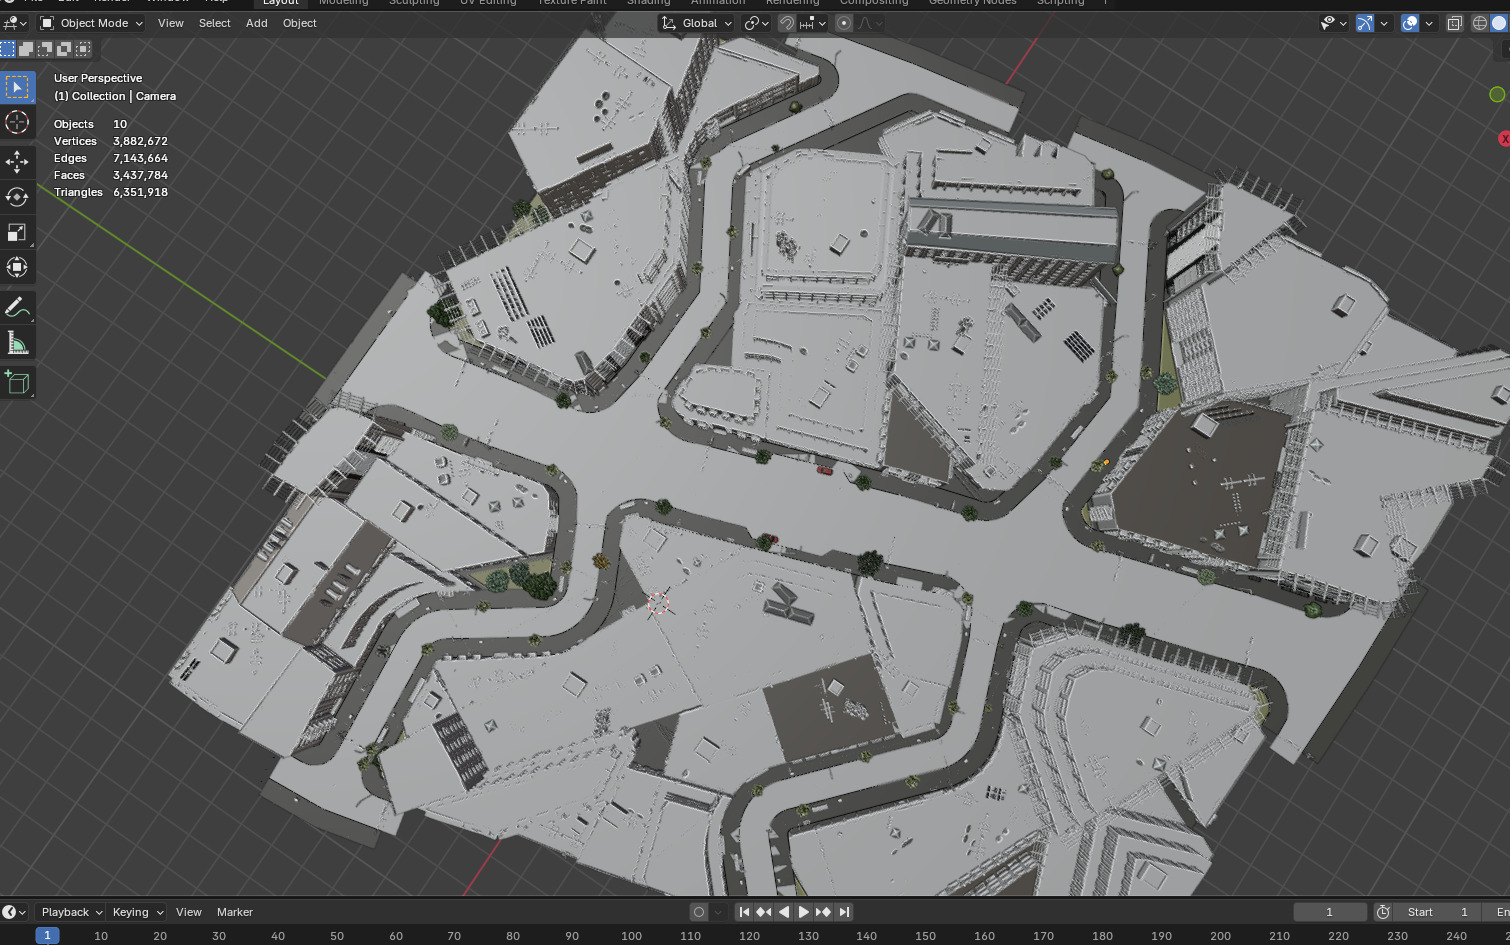
Task: Click the Start frame field
Action: tap(1439, 912)
